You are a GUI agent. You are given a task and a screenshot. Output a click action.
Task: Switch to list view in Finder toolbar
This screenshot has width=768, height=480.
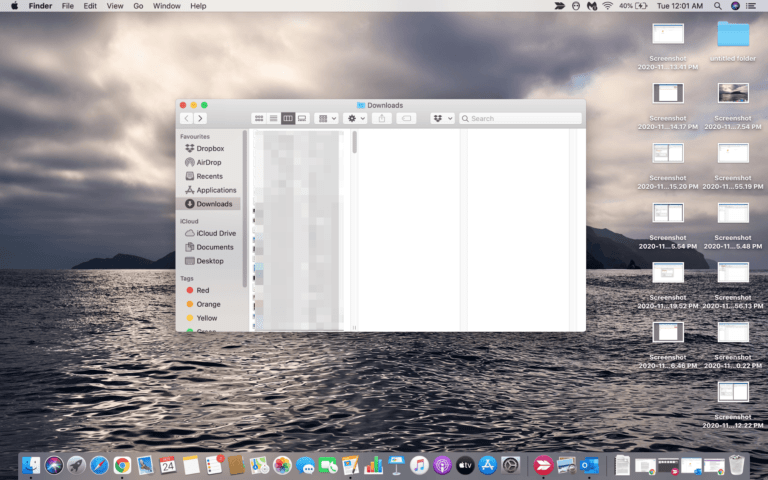(x=273, y=118)
